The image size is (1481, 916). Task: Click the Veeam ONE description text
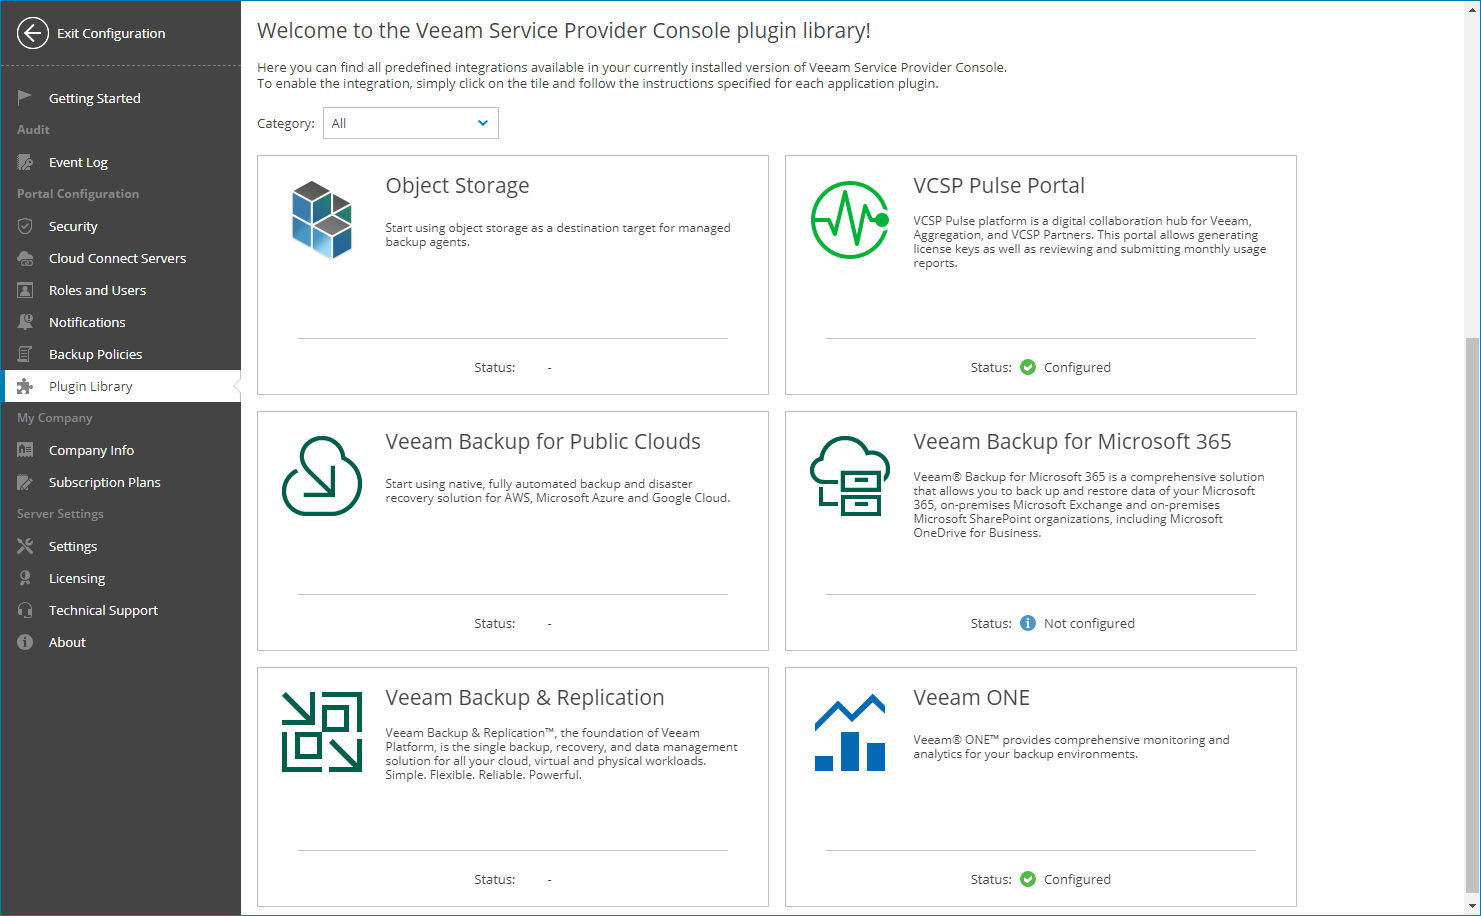pyautogui.click(x=1071, y=747)
